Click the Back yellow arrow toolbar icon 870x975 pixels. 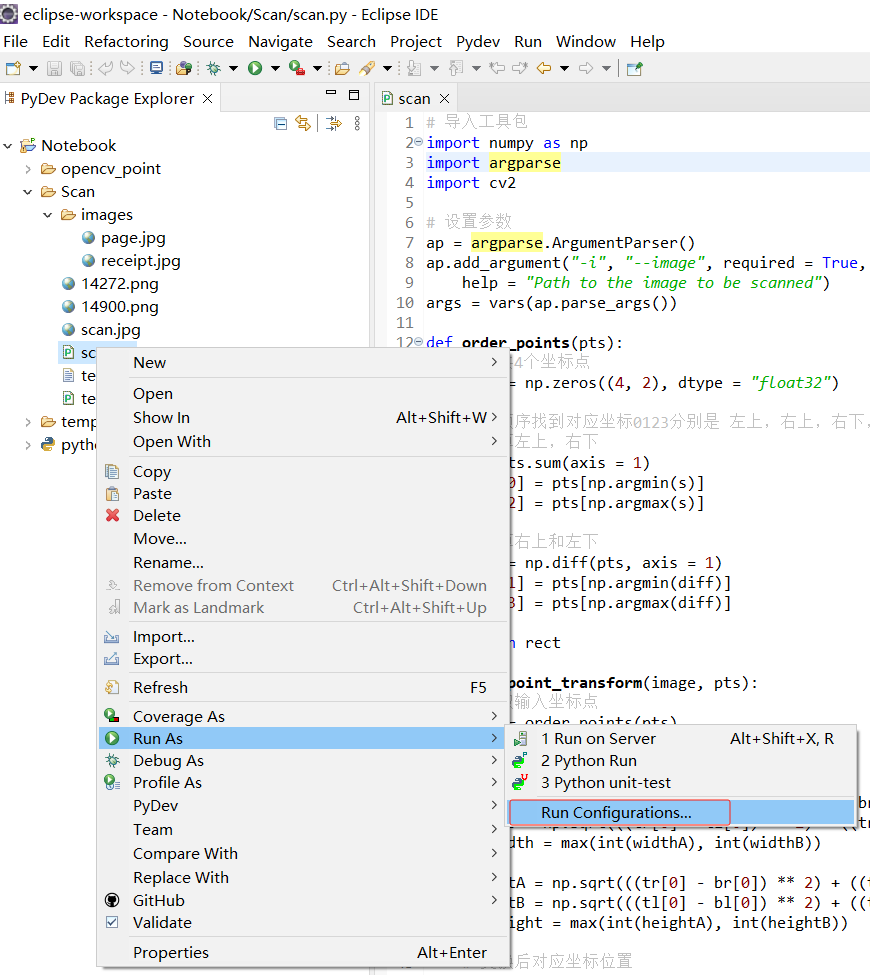point(544,68)
